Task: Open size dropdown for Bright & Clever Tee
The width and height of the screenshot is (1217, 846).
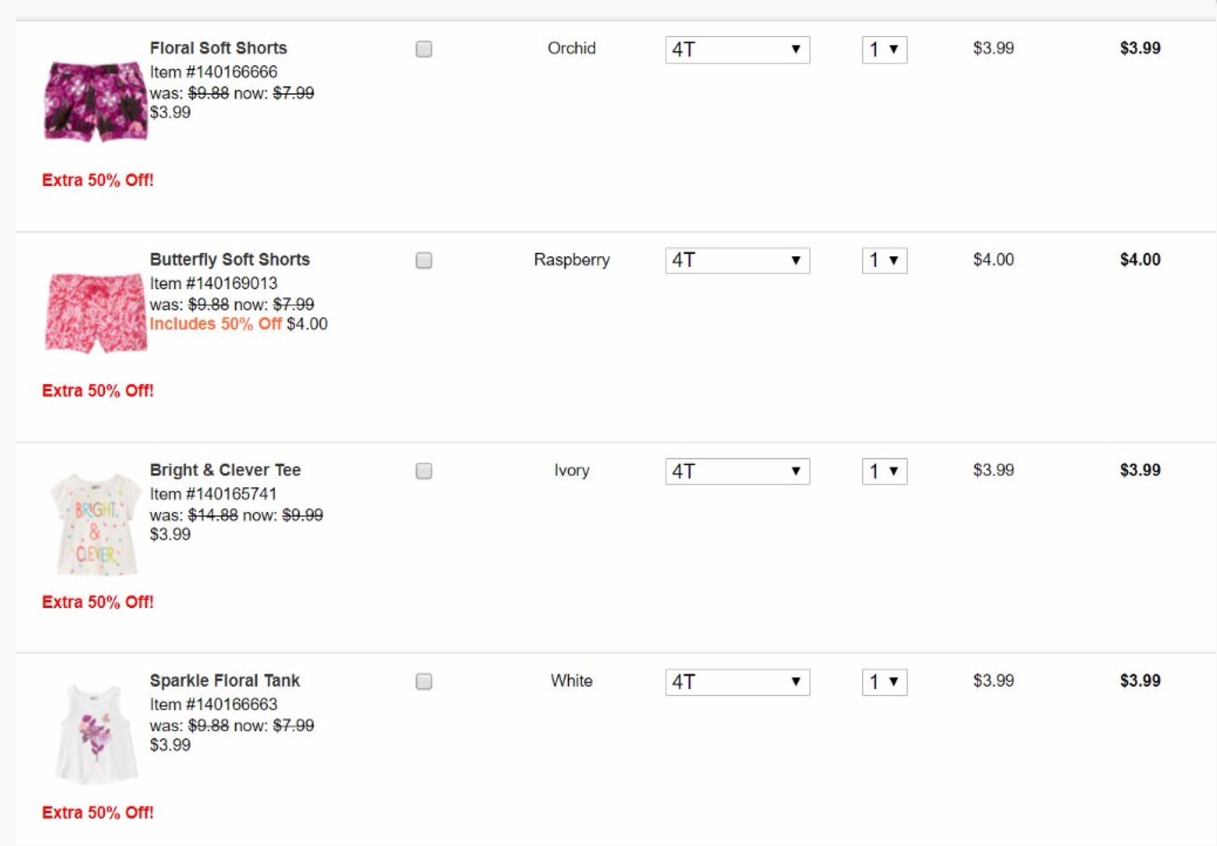Action: (737, 471)
